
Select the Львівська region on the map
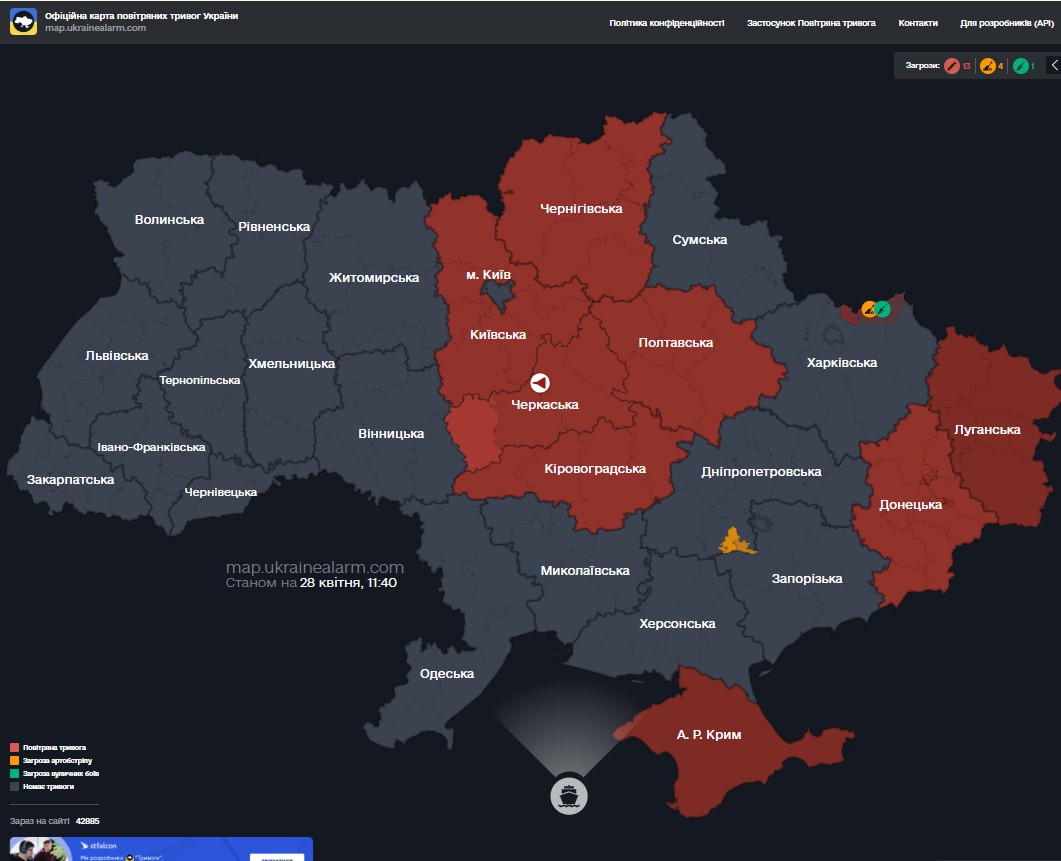pos(116,355)
